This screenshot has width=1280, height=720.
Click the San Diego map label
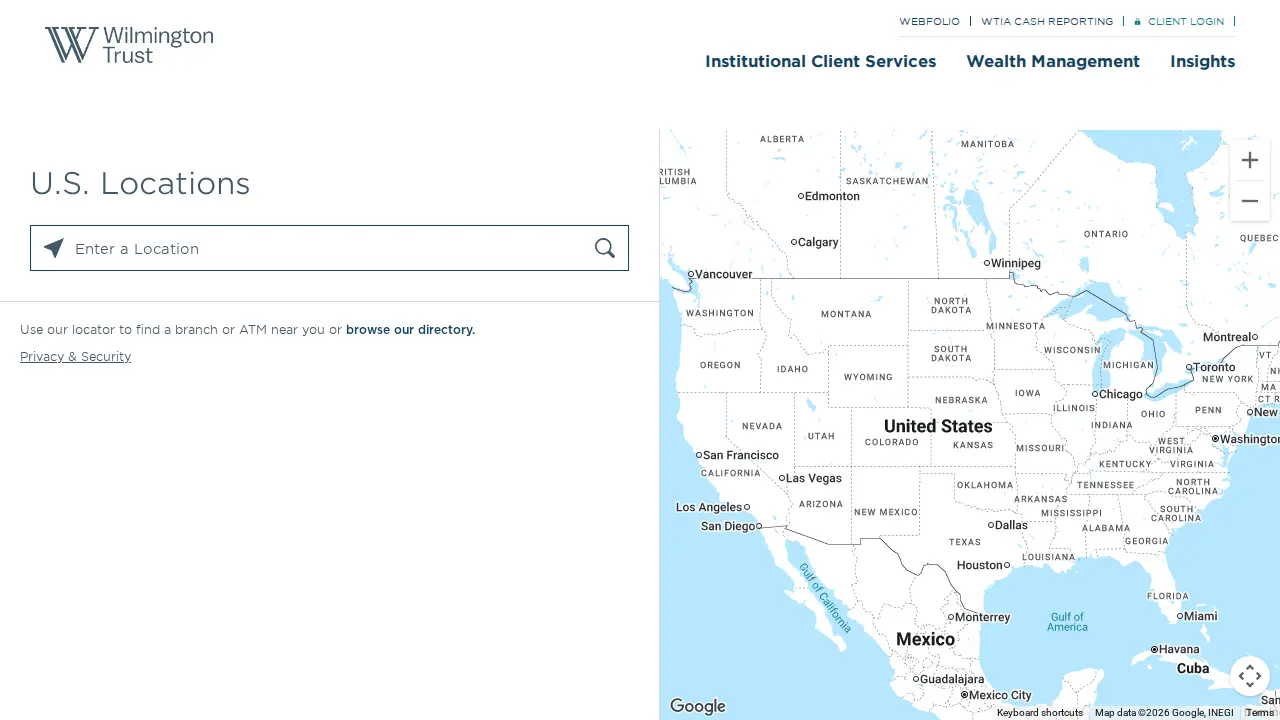728,526
